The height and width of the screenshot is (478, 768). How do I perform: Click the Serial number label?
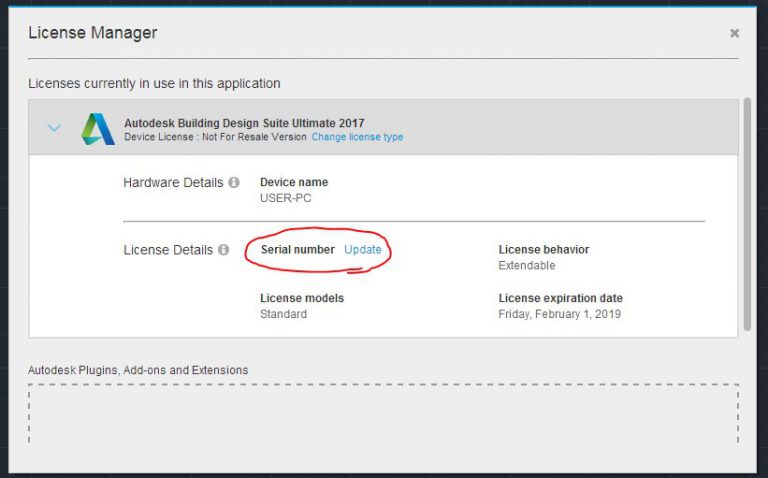point(298,249)
